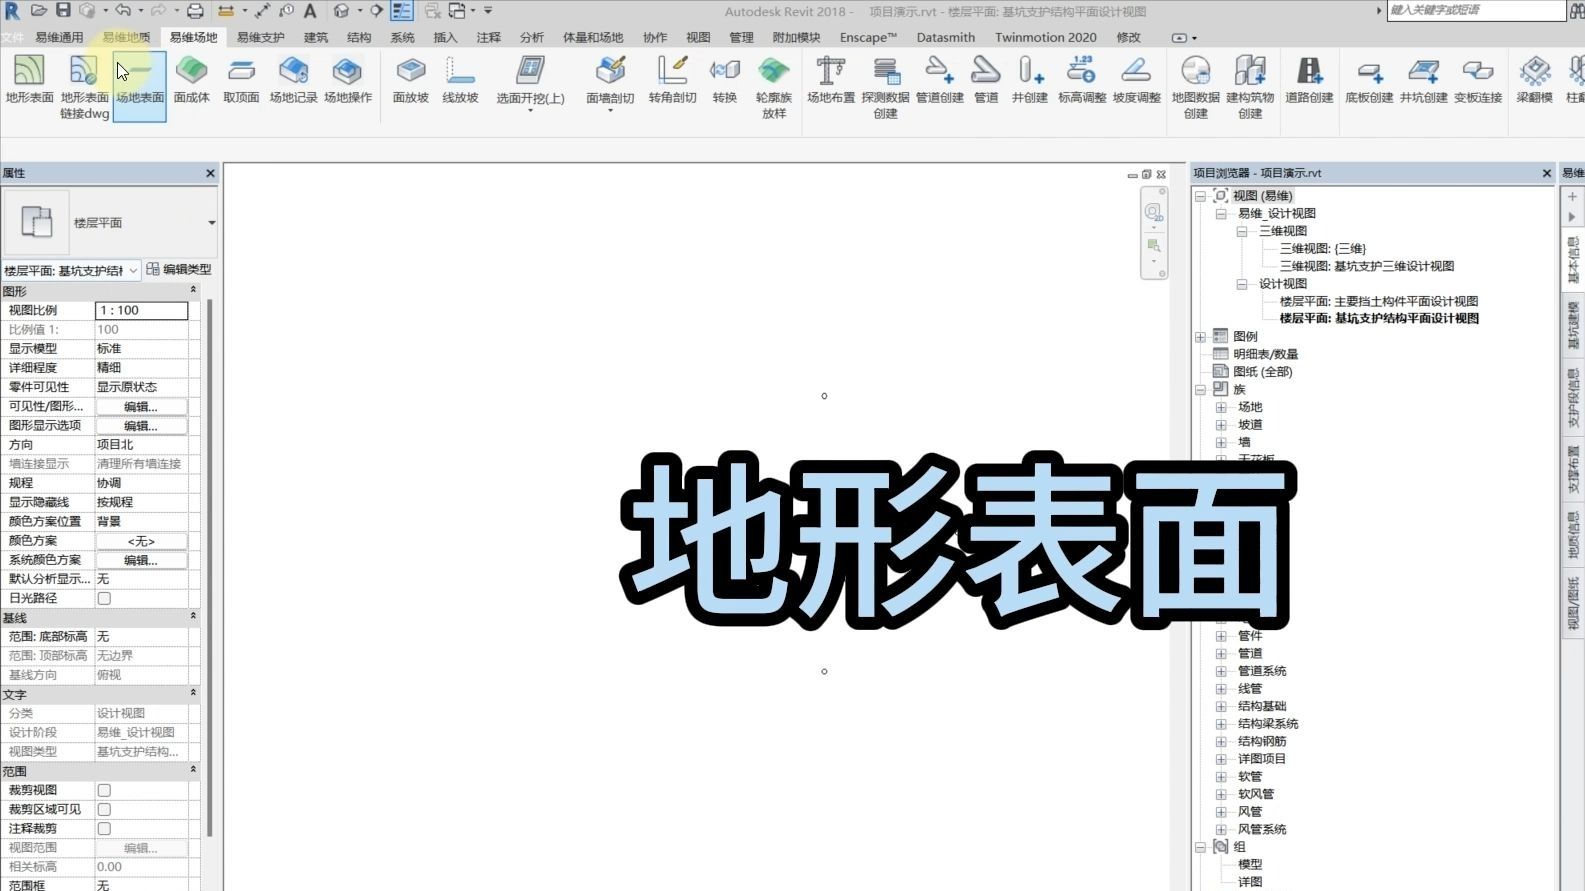Screen dimensions: 1585x891
Task: Select the 面成体 ribbon tool
Action: [x=191, y=80]
